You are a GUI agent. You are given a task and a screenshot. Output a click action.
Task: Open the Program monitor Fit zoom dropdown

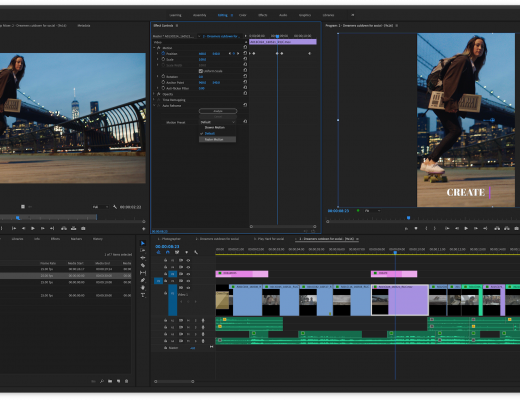pyautogui.click(x=373, y=211)
